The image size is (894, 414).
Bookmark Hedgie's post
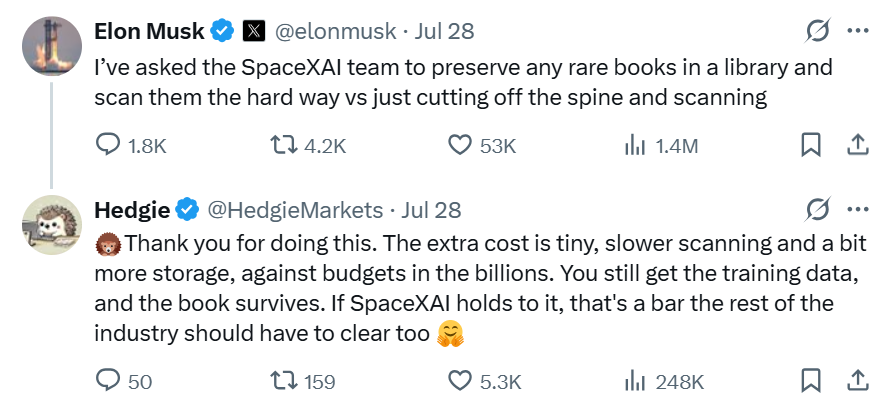point(811,380)
